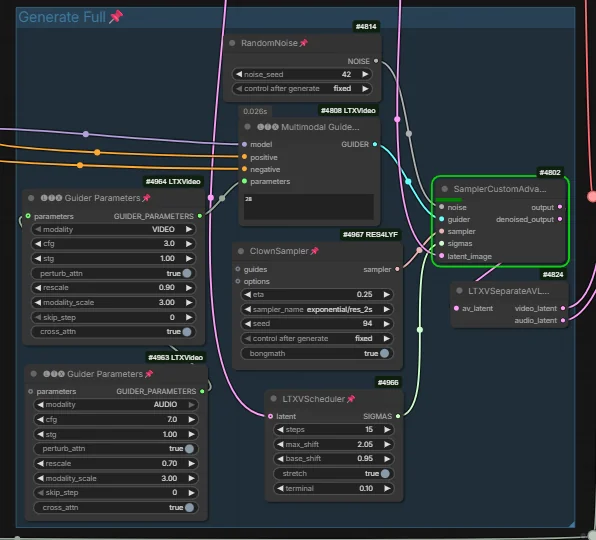Viewport: 596px width, 540px height.
Task: Decrease base_shift with left arrow
Action: 280,459
